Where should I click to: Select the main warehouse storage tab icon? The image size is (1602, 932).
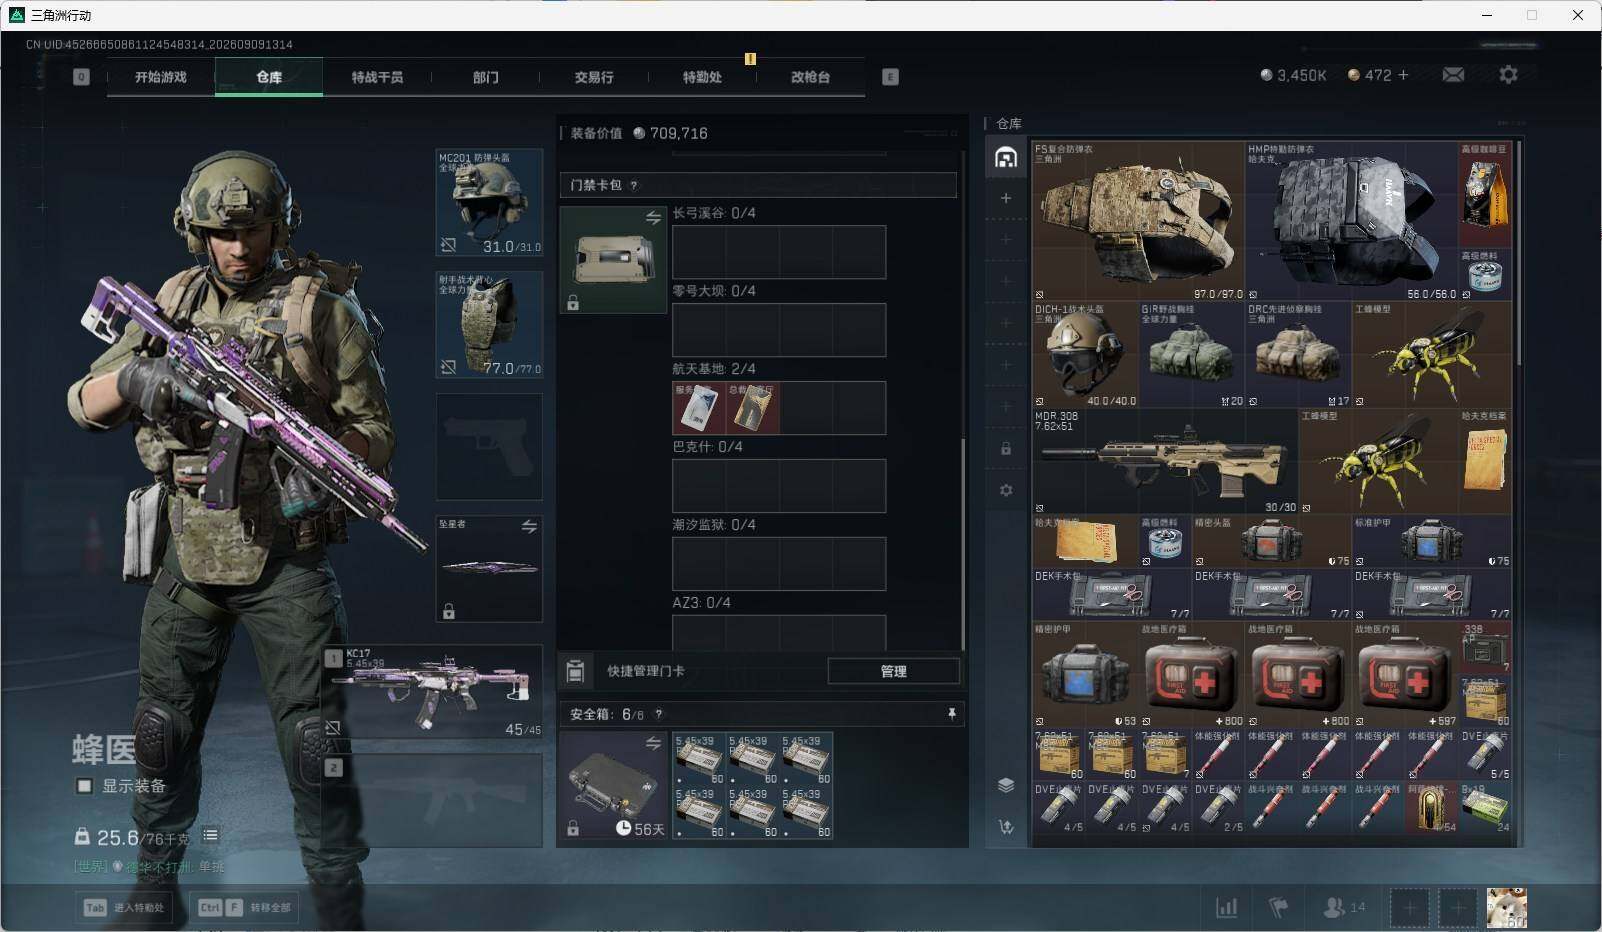1006,157
